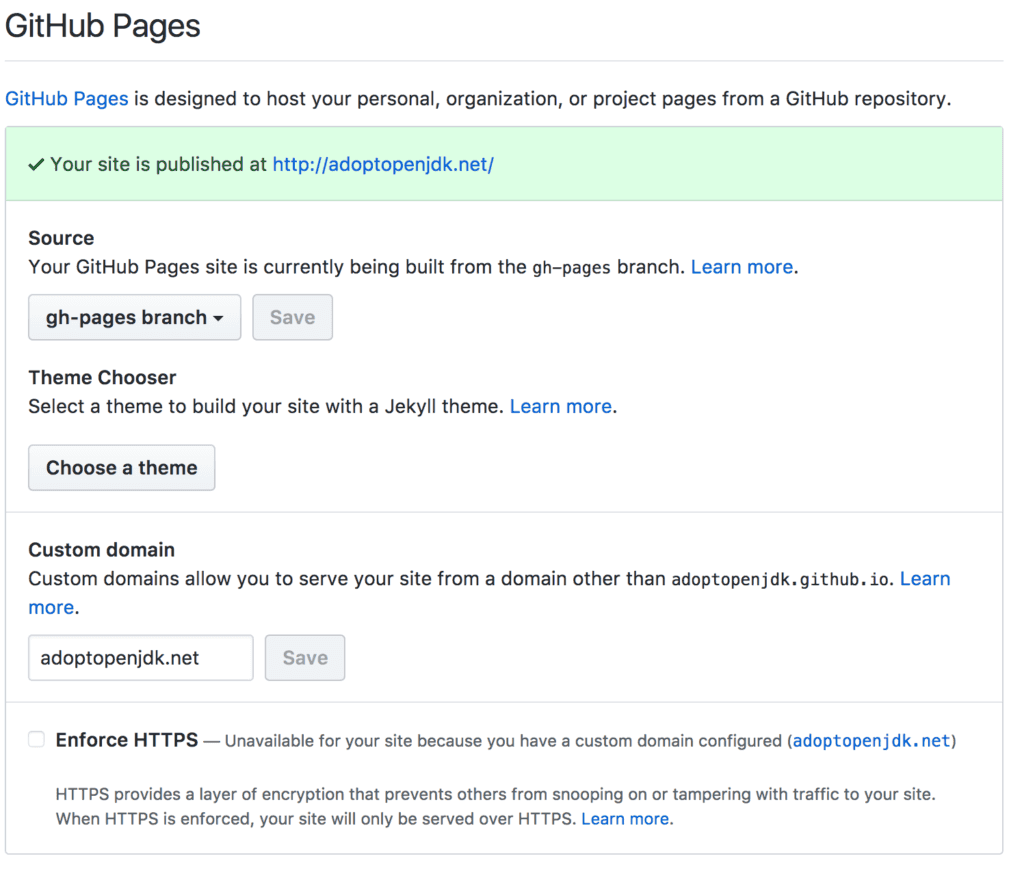
Task: Open the gh-pages branch source dropdown
Action: point(135,317)
